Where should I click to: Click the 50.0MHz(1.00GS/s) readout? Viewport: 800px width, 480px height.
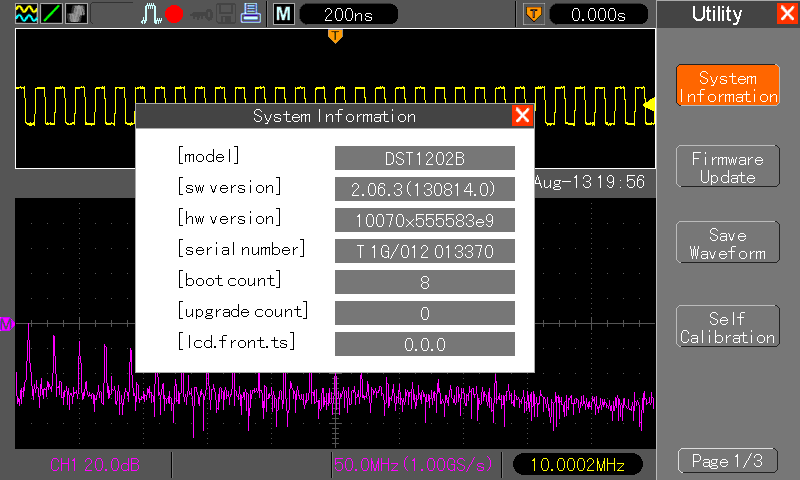coord(414,464)
